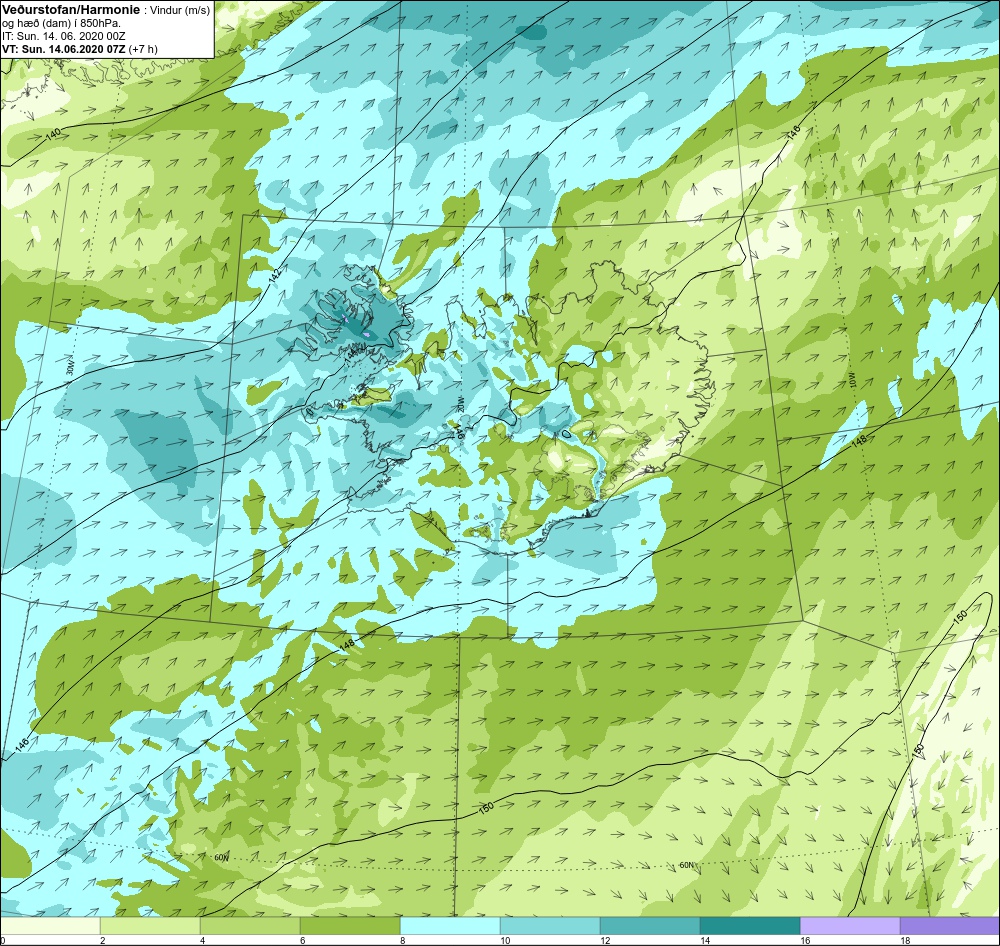The width and height of the screenshot is (1000, 946).
Task: Click the legend scale value 16
Action: [x=805, y=940]
